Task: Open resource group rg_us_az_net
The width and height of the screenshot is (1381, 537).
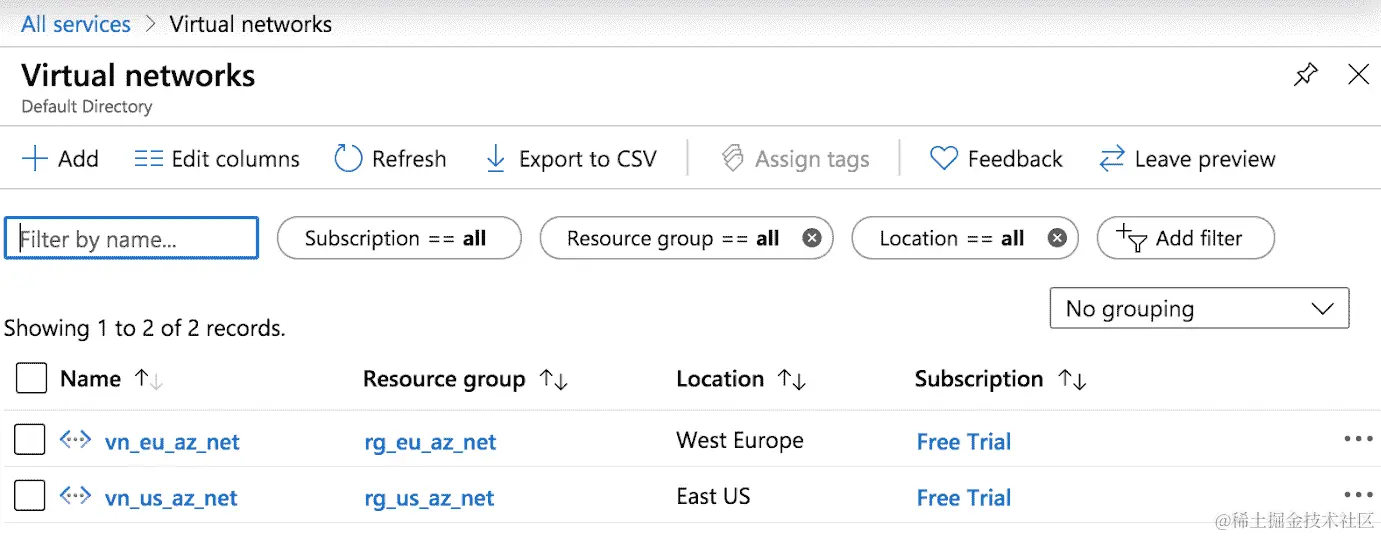Action: [x=429, y=498]
